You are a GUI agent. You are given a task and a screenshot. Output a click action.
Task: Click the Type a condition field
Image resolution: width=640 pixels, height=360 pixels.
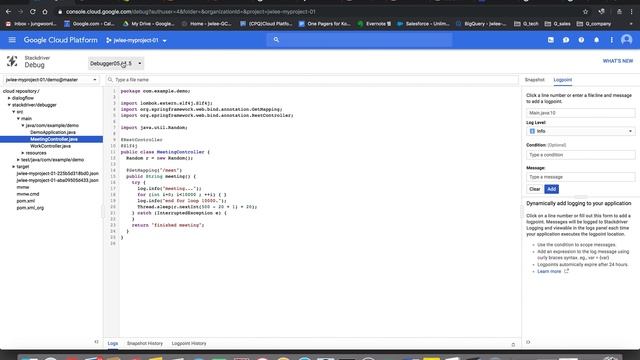click(580, 155)
